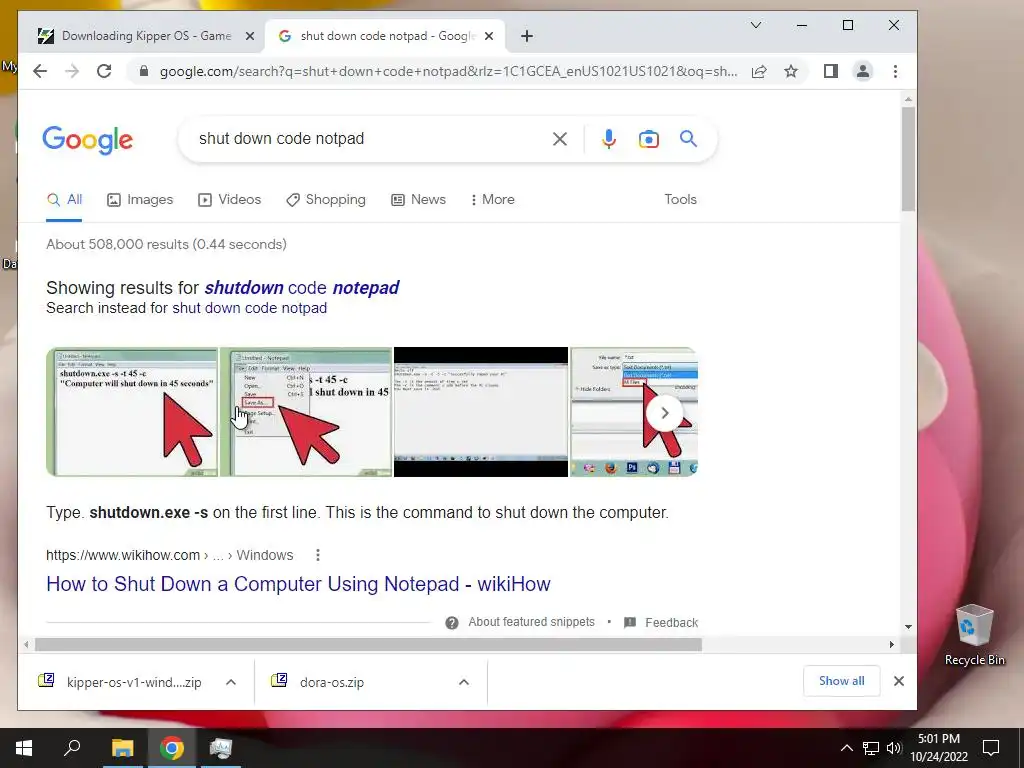Click horizontal scroll right arrow
This screenshot has height=768, width=1024.
[892, 645]
